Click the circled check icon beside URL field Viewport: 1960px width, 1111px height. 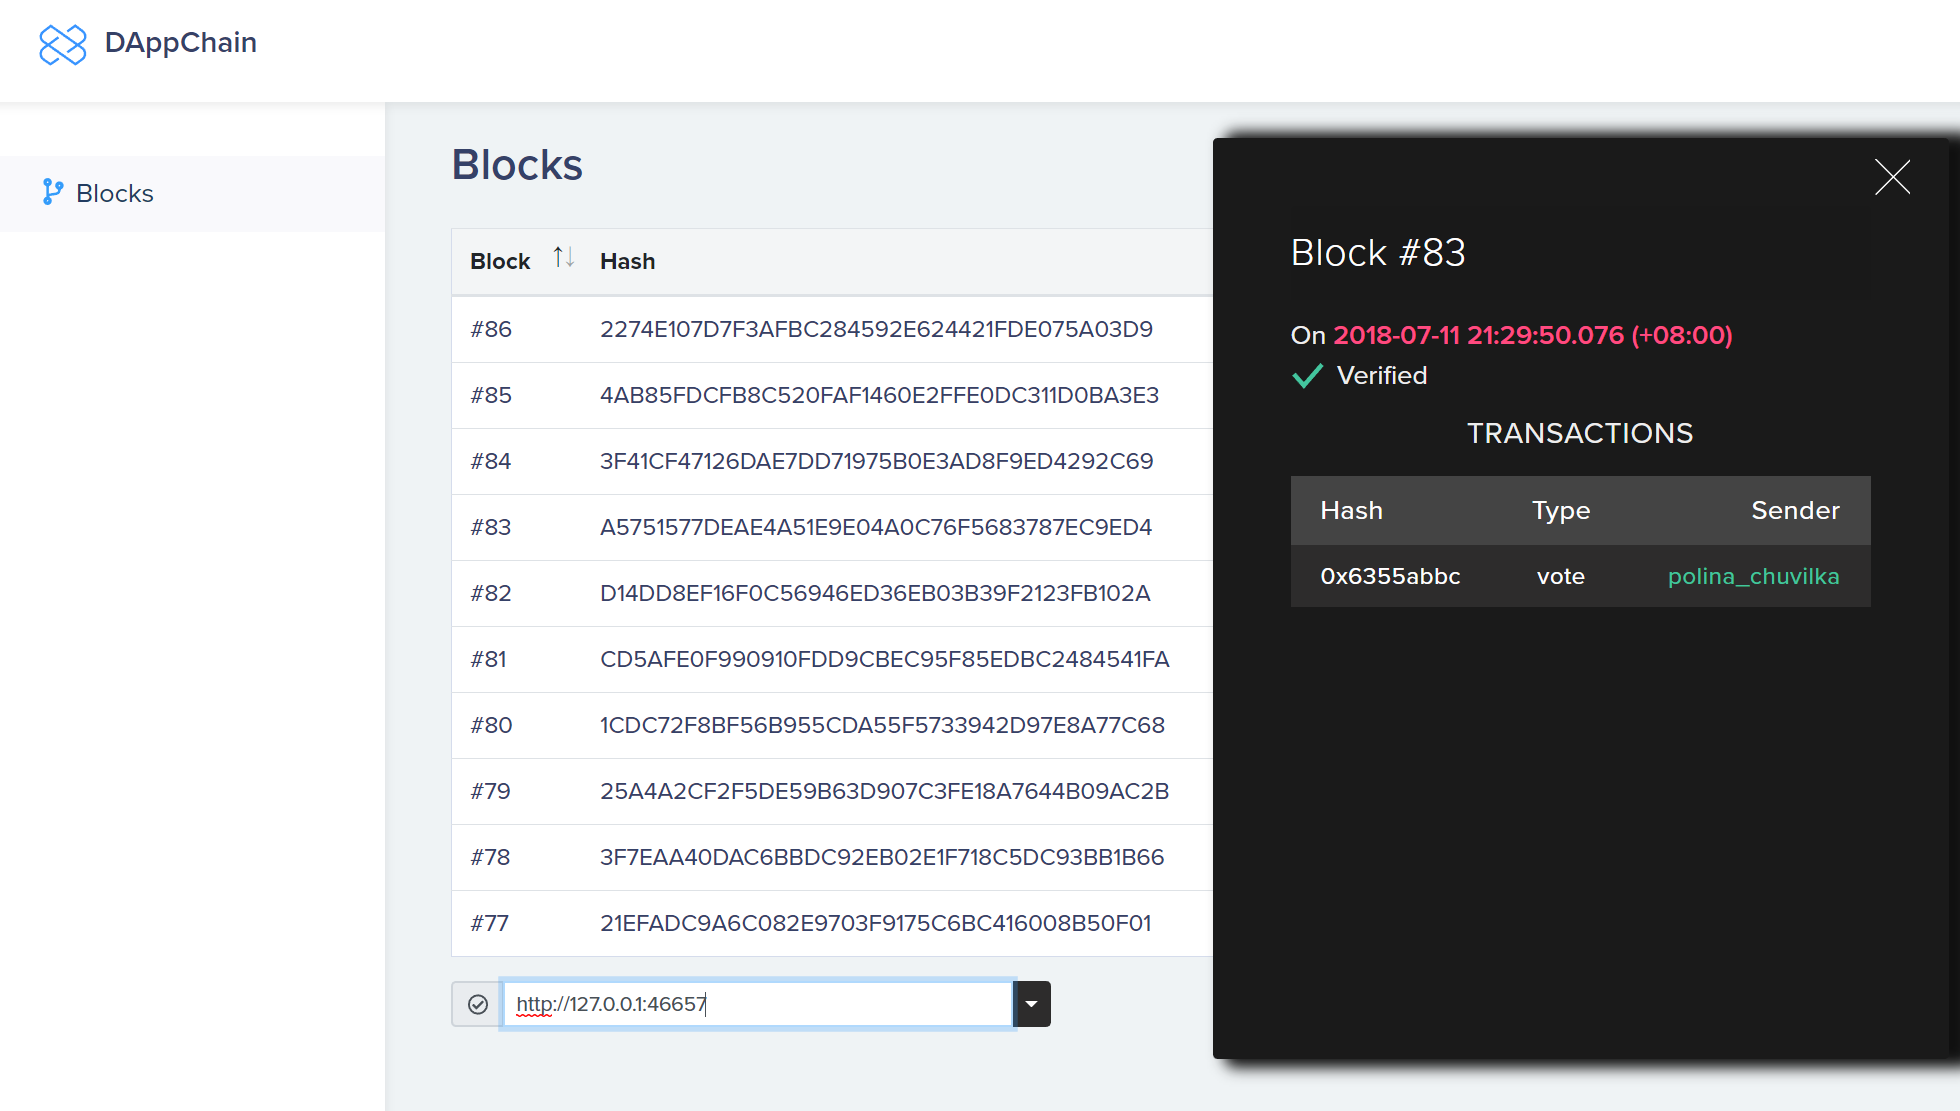(478, 1004)
